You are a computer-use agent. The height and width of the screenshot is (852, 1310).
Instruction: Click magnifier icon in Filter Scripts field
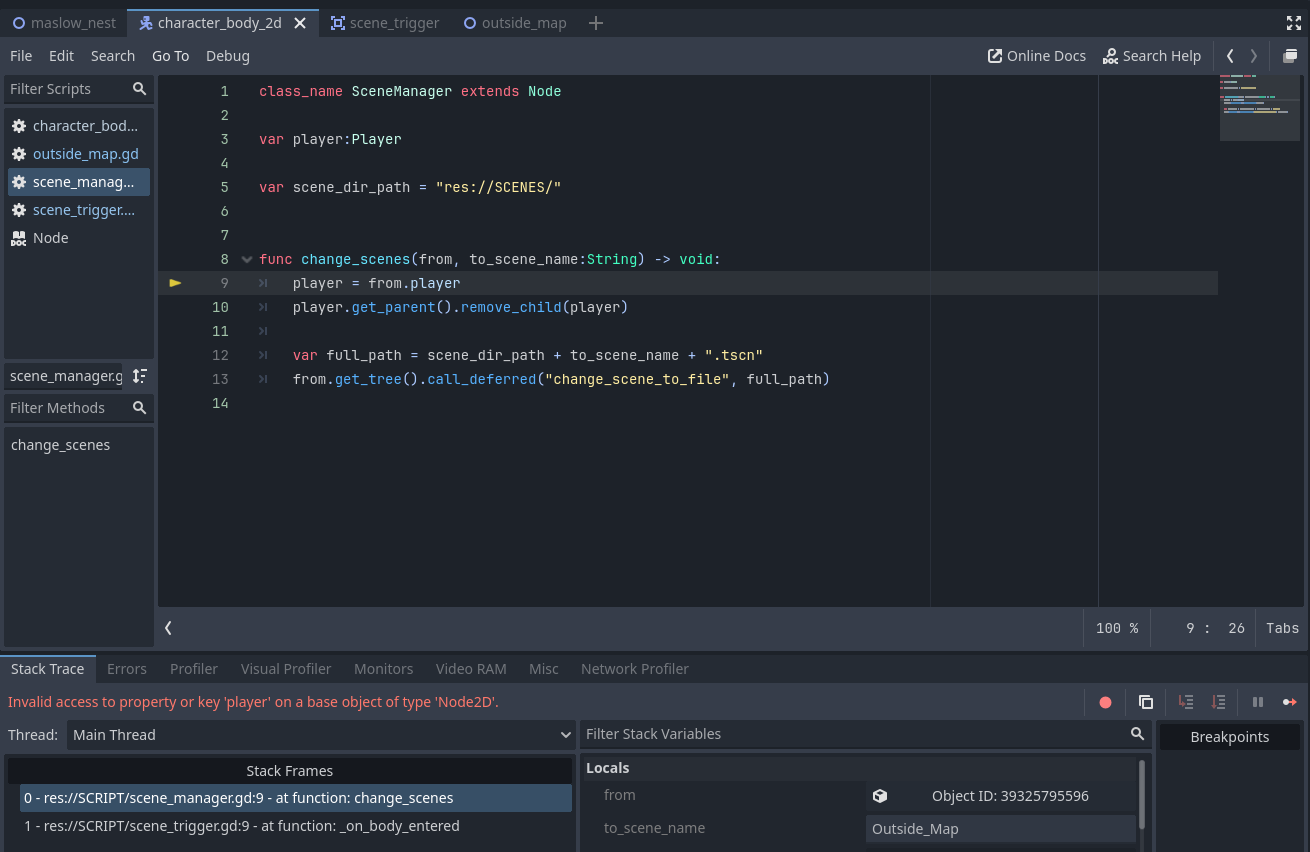tap(140, 89)
